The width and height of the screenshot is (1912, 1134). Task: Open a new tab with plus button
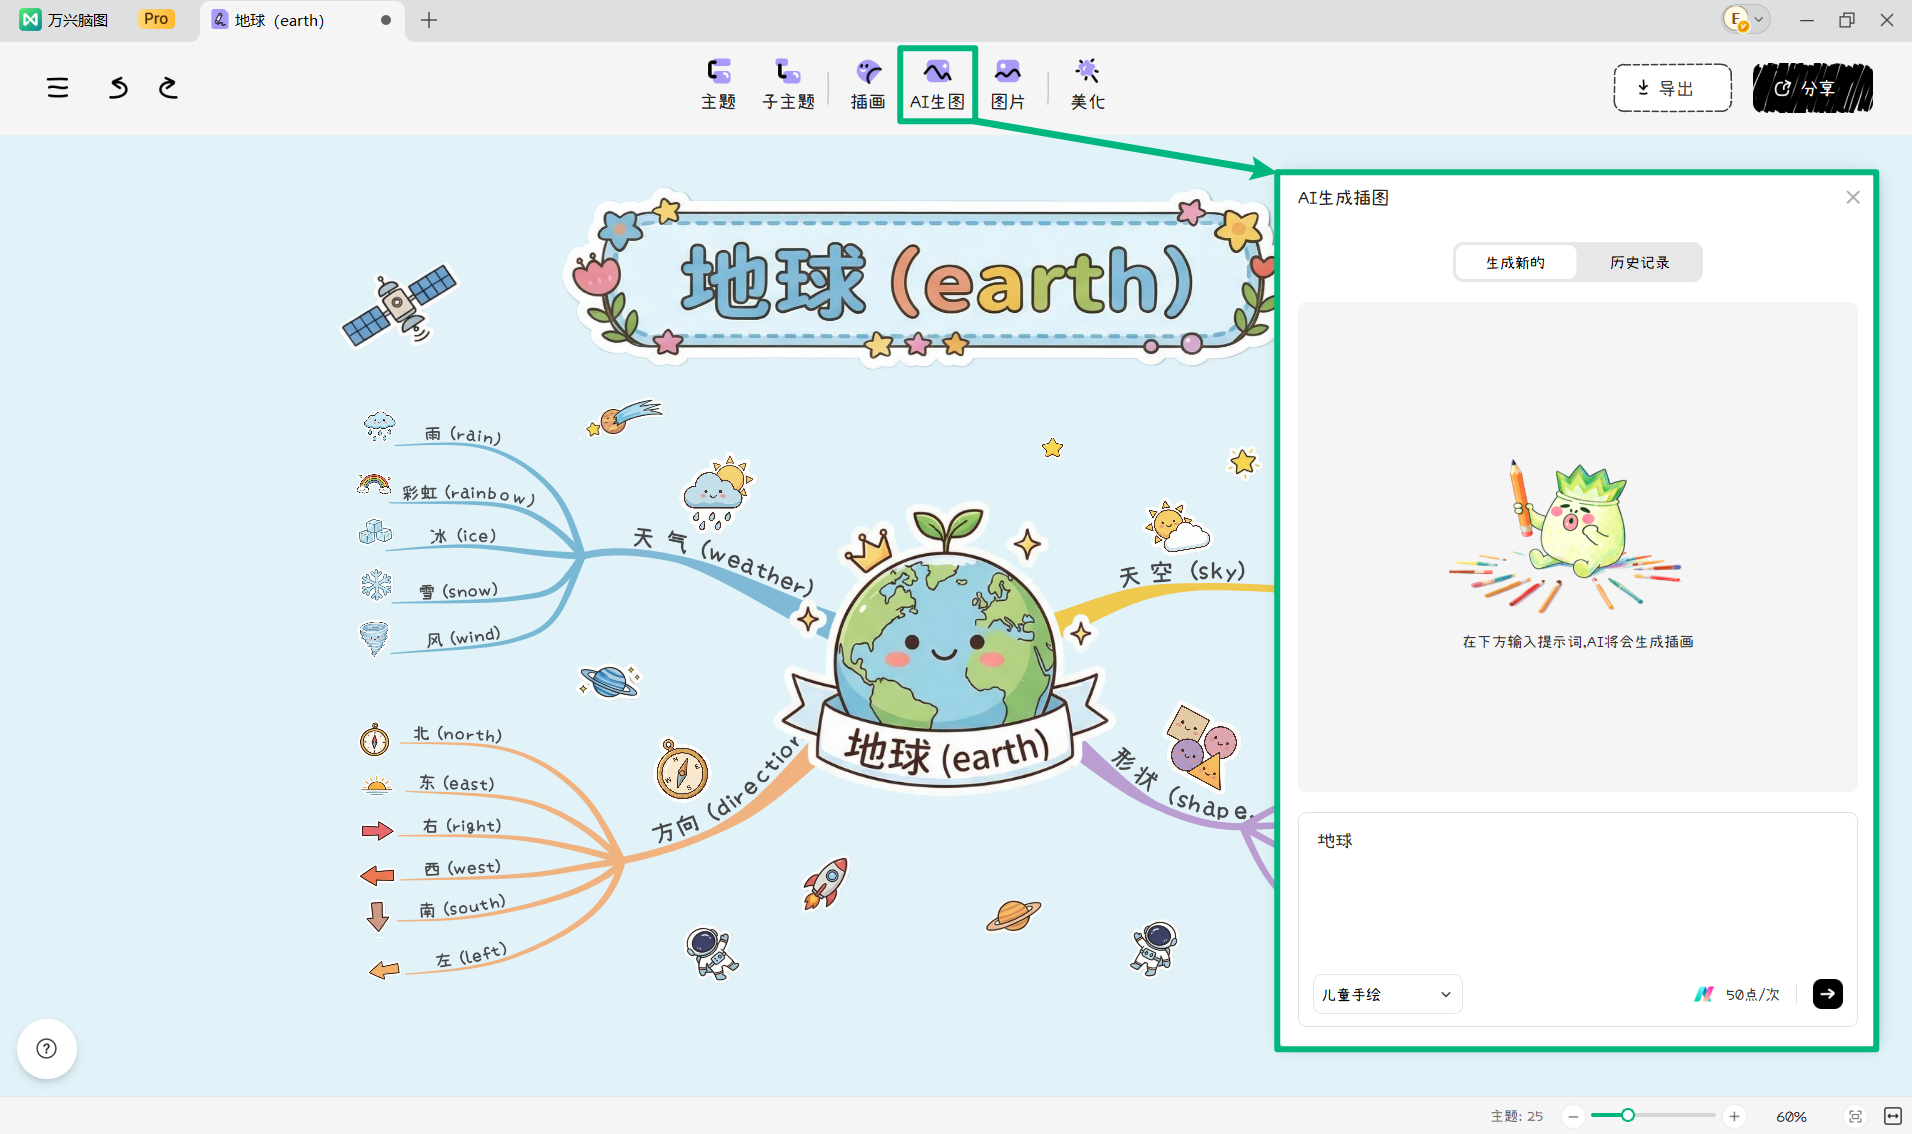(x=429, y=20)
